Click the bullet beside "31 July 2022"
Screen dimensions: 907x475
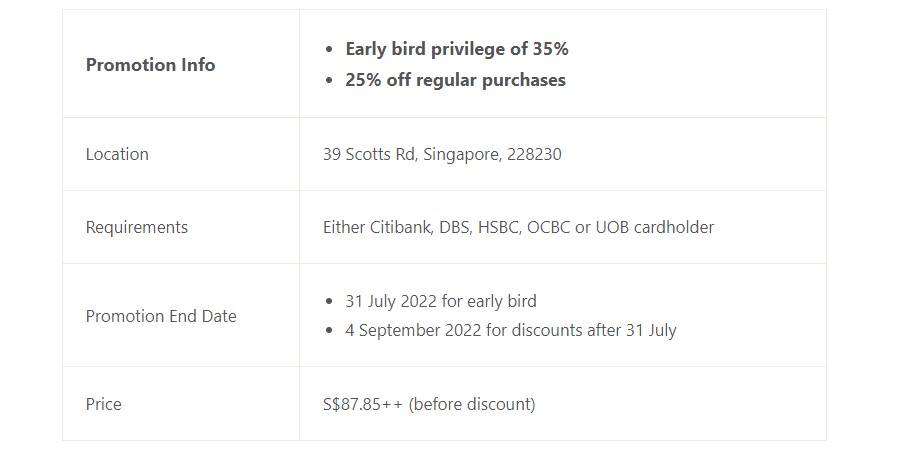tap(331, 301)
